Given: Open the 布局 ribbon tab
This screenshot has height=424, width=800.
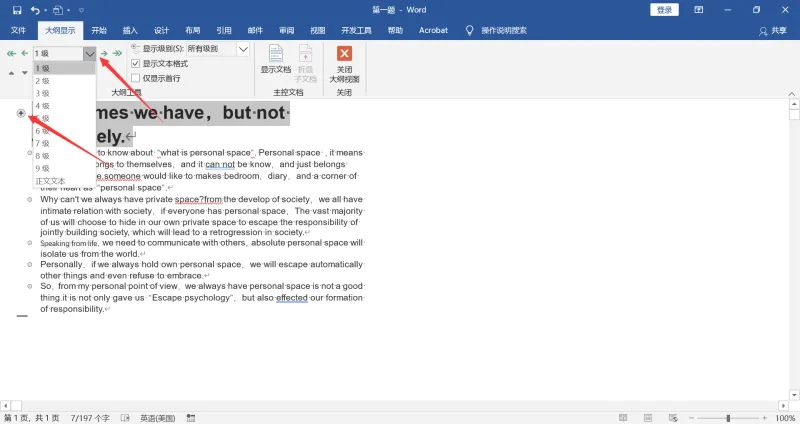Looking at the screenshot, I should coord(192,30).
